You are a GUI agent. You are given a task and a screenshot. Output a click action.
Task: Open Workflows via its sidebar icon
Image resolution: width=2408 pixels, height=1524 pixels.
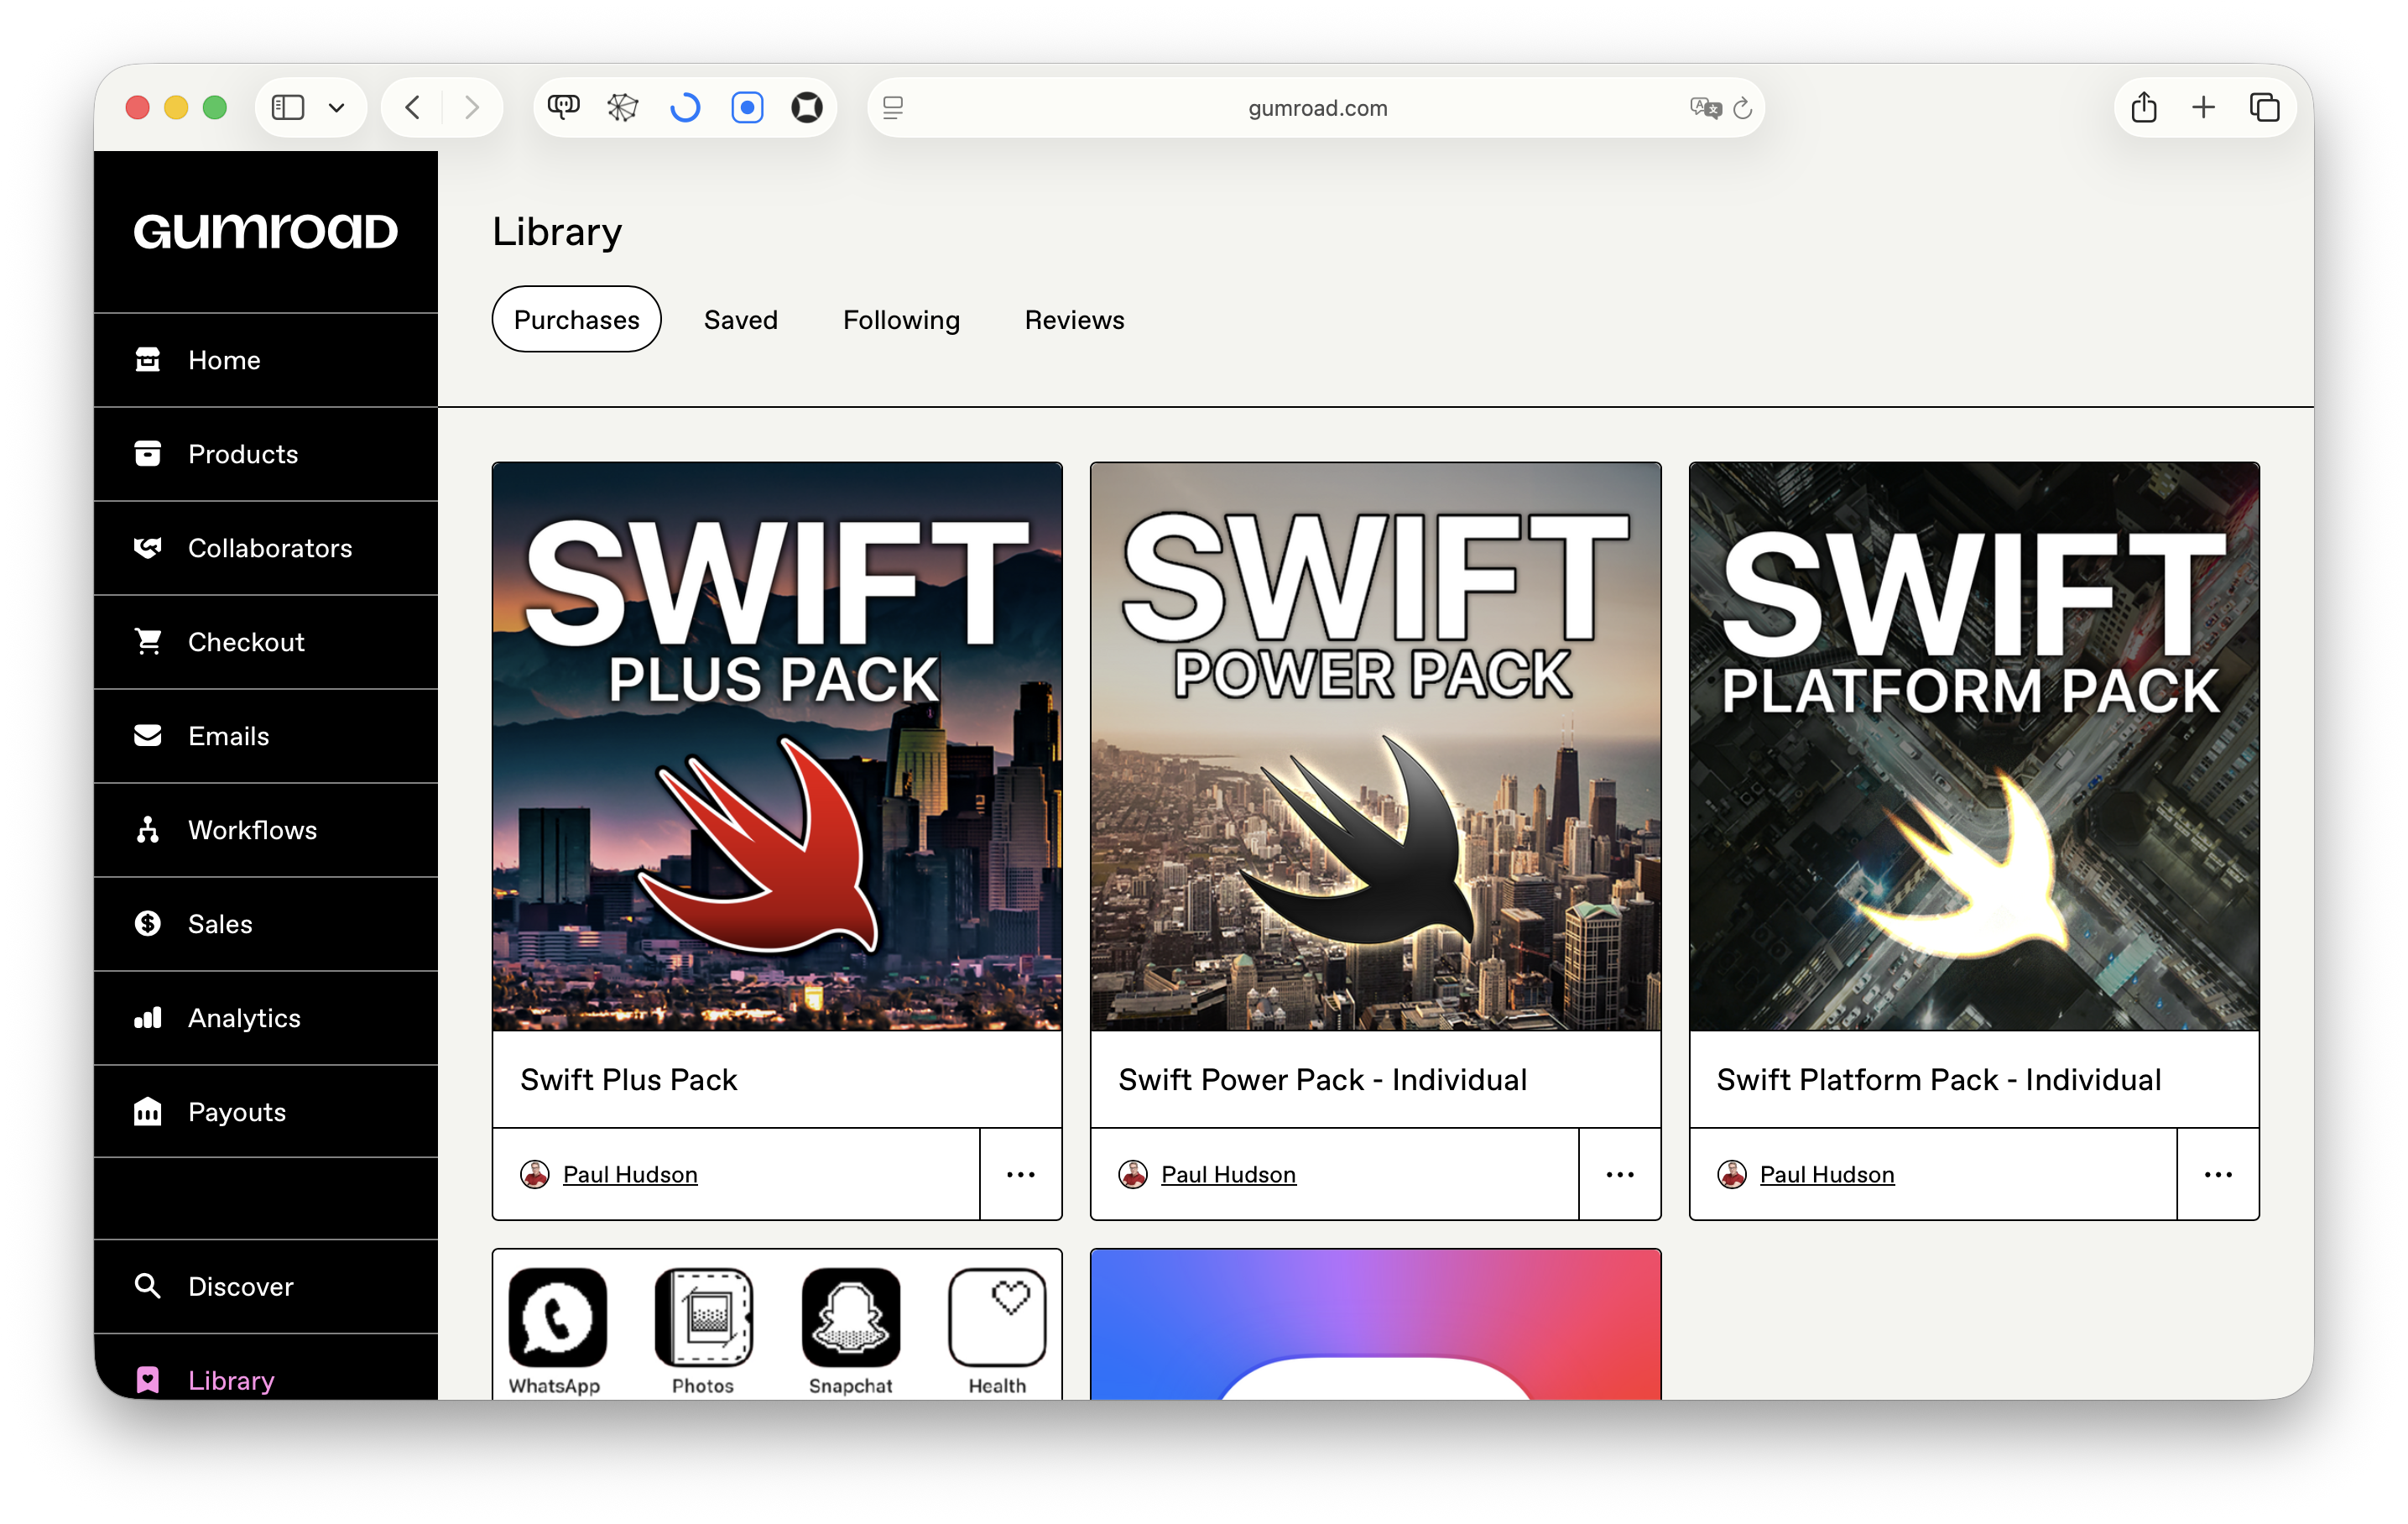[x=147, y=830]
